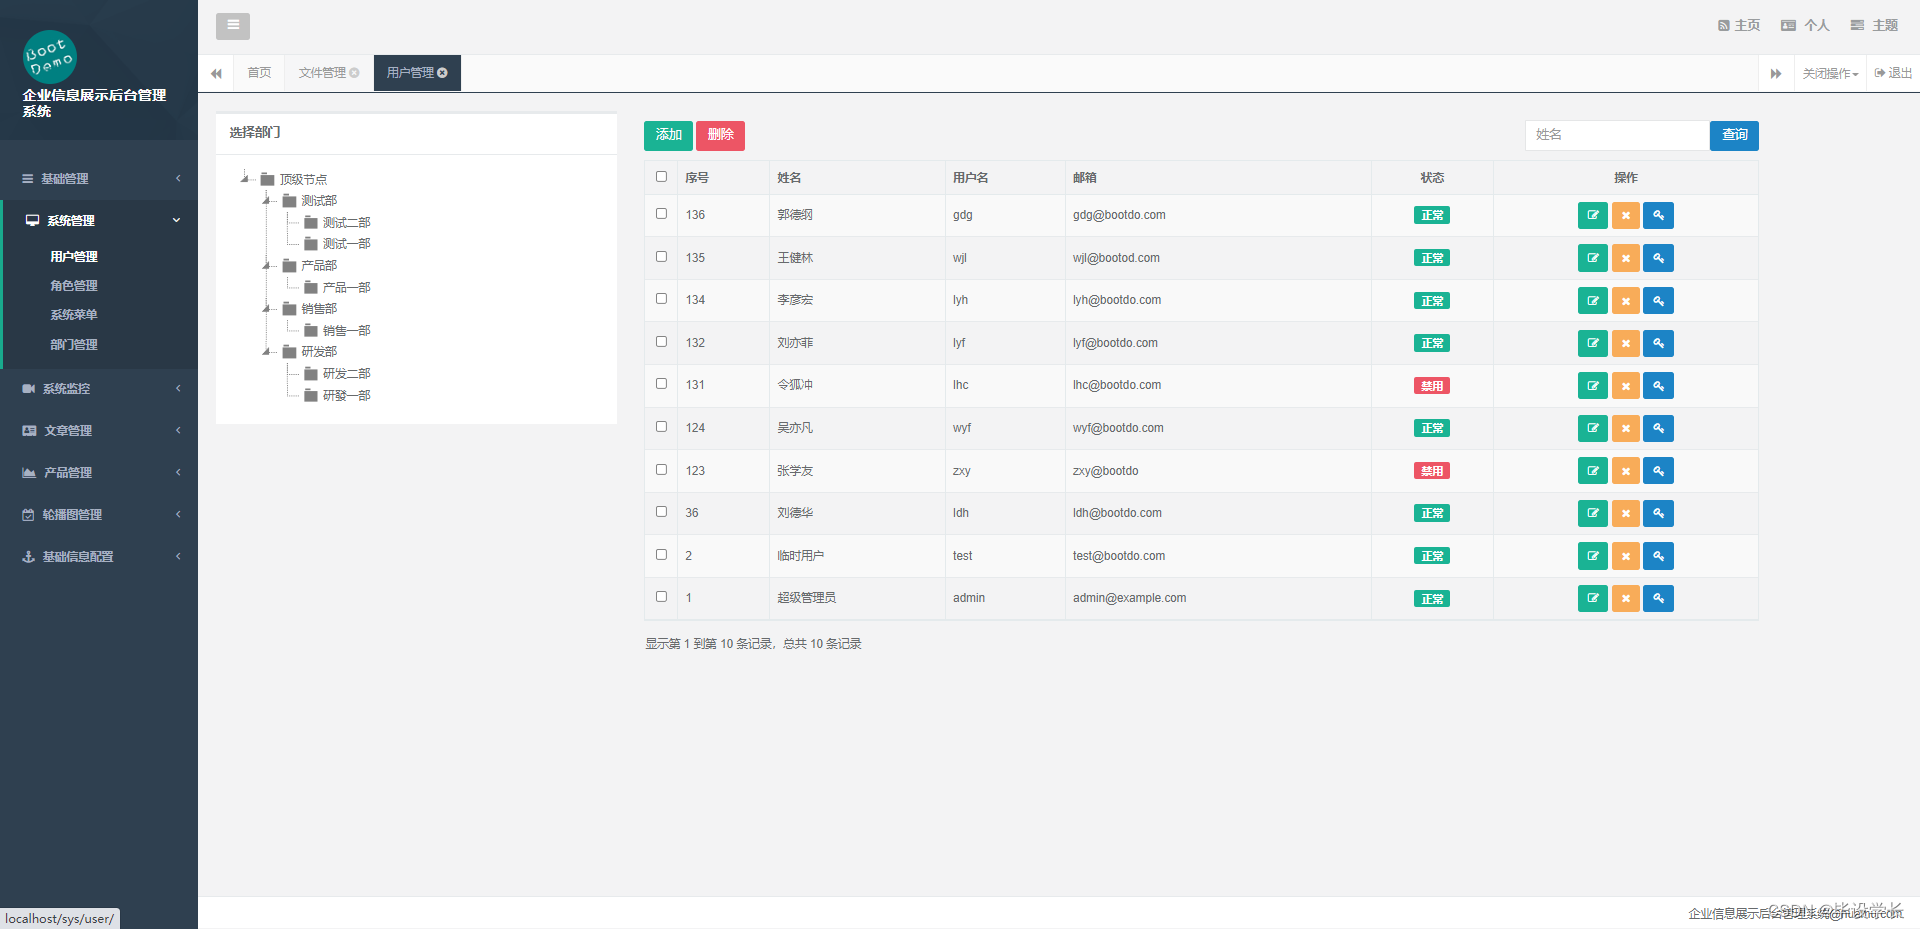This screenshot has height=929, width=1920.
Task: Collapse 顶级节点 tree toggle arrow
Action: point(245,179)
